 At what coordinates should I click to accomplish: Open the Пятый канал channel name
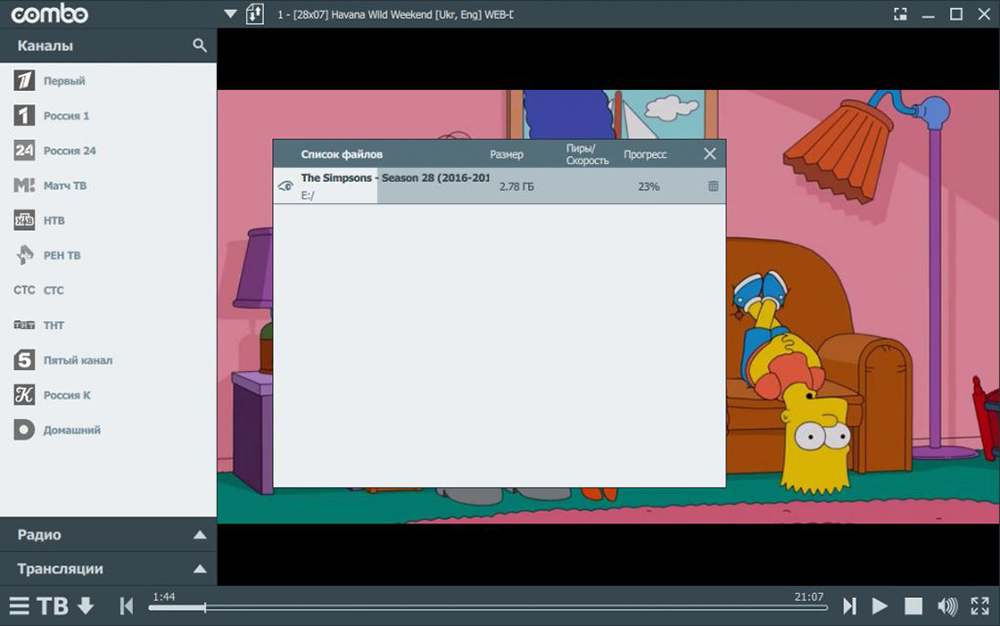click(x=78, y=360)
